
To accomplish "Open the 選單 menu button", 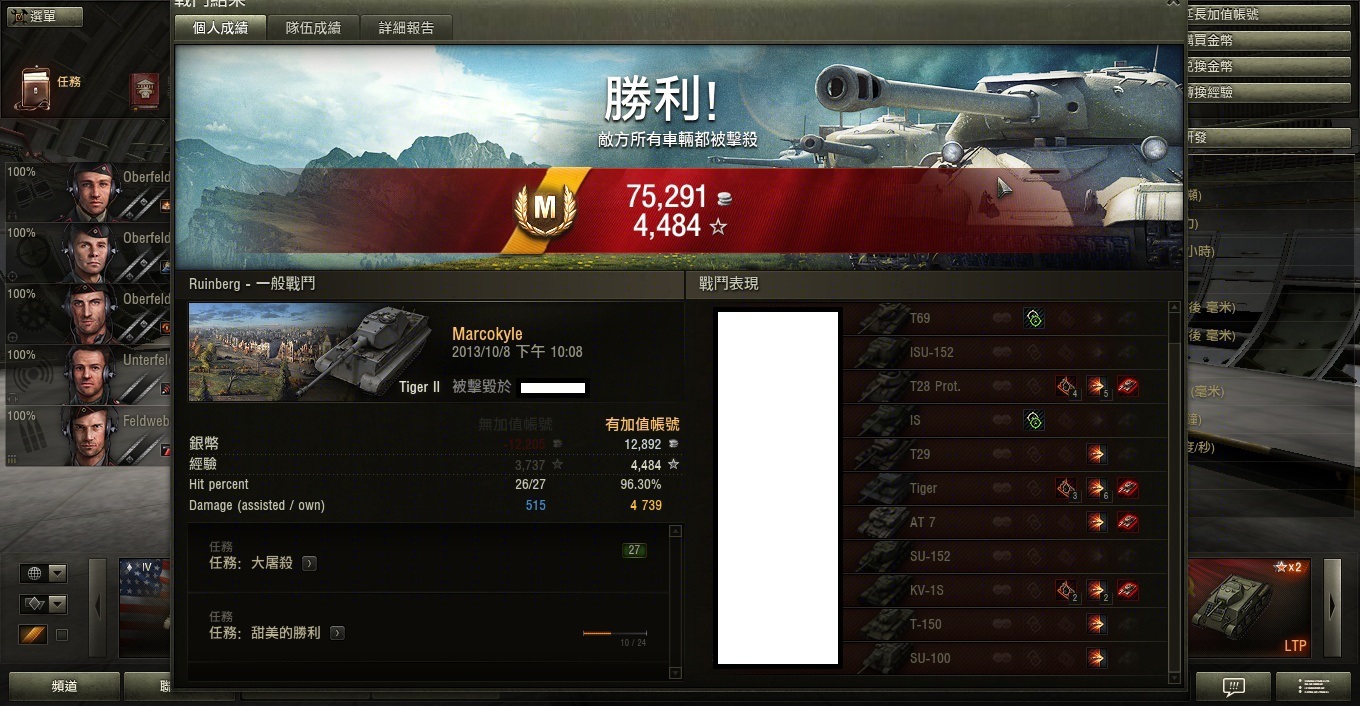I will point(44,16).
